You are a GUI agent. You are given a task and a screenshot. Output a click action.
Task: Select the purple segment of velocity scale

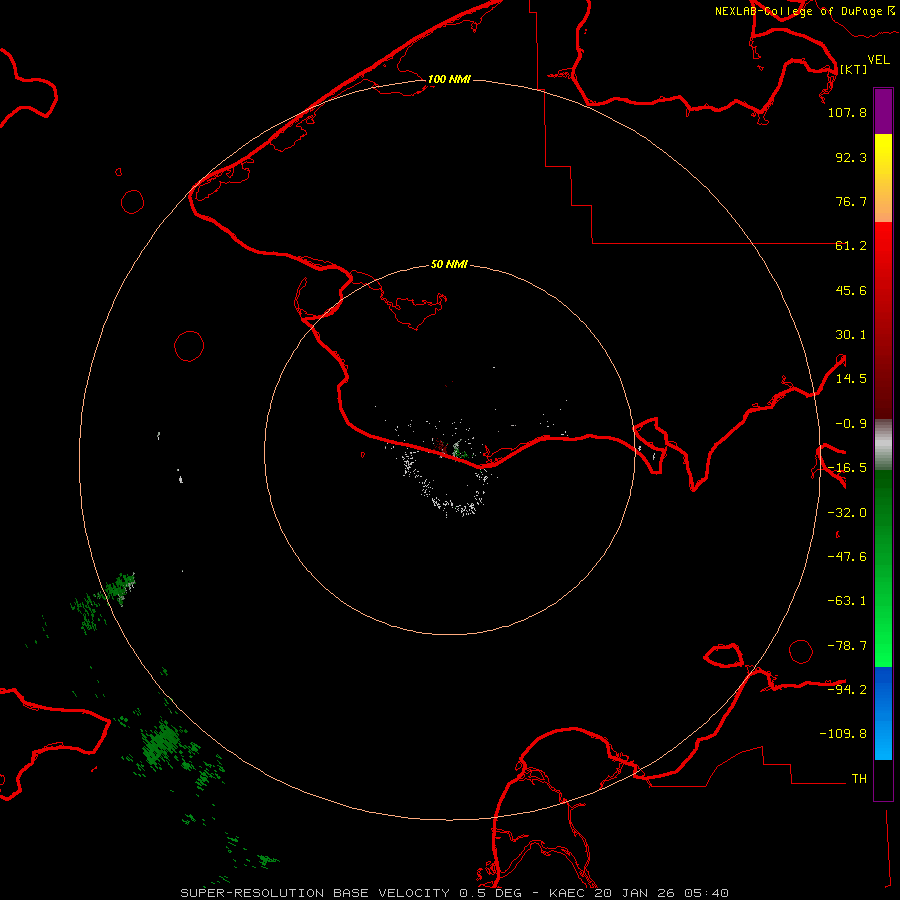click(883, 111)
